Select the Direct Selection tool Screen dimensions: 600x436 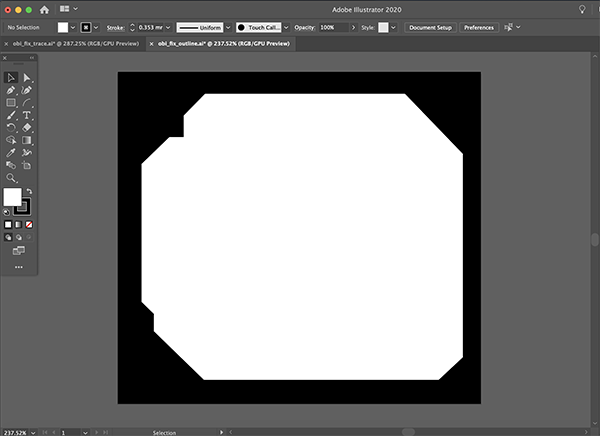coord(26,78)
